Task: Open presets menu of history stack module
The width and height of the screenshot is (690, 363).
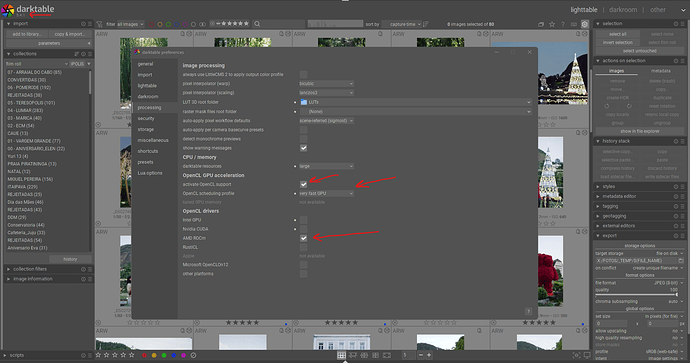Action: 683,141
